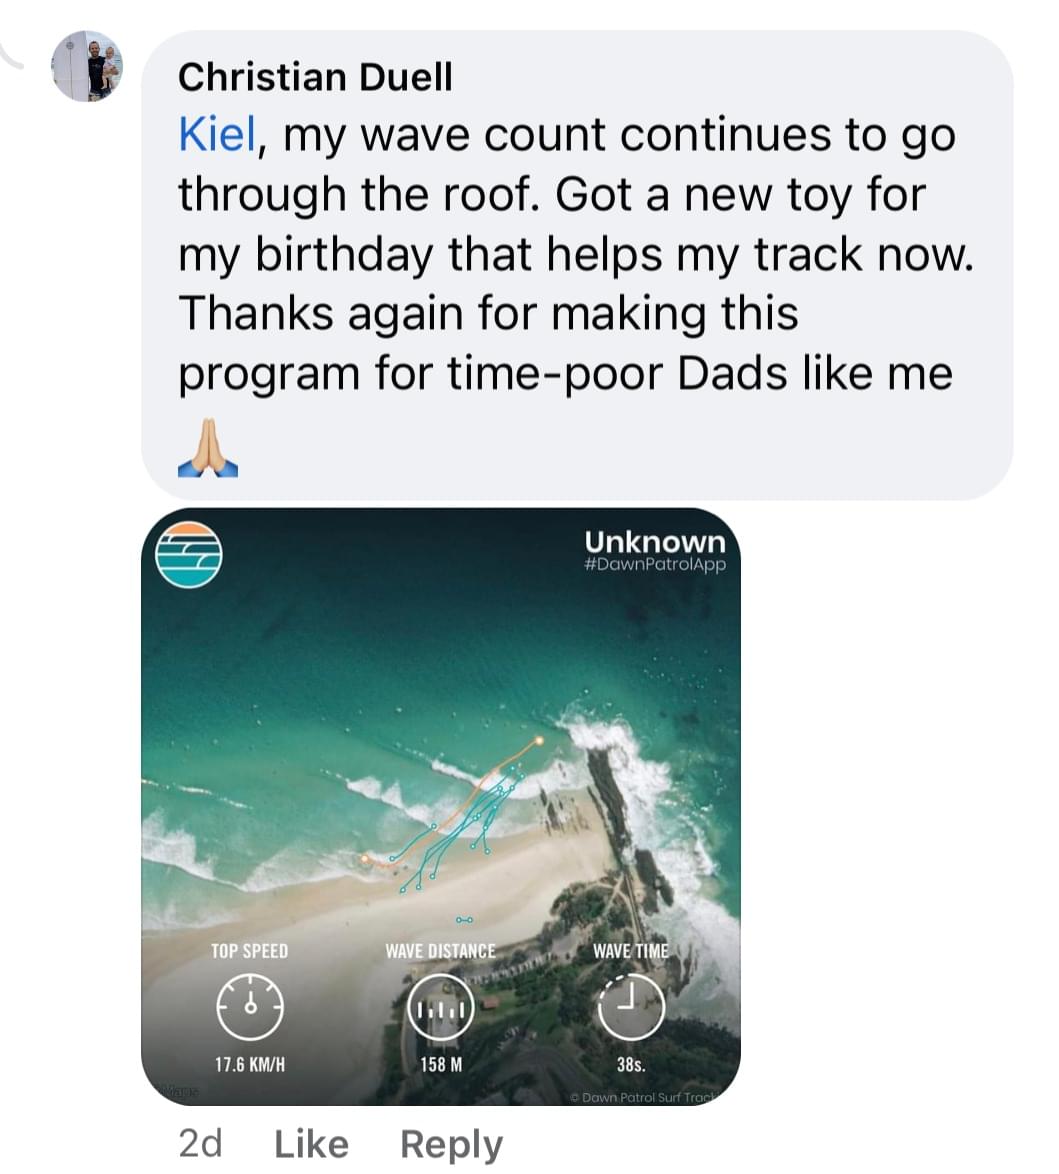The height and width of the screenshot is (1174, 1059).
Task: Click the Dawn Patrol Surf Tracker copyright text
Action: (x=645, y=1097)
